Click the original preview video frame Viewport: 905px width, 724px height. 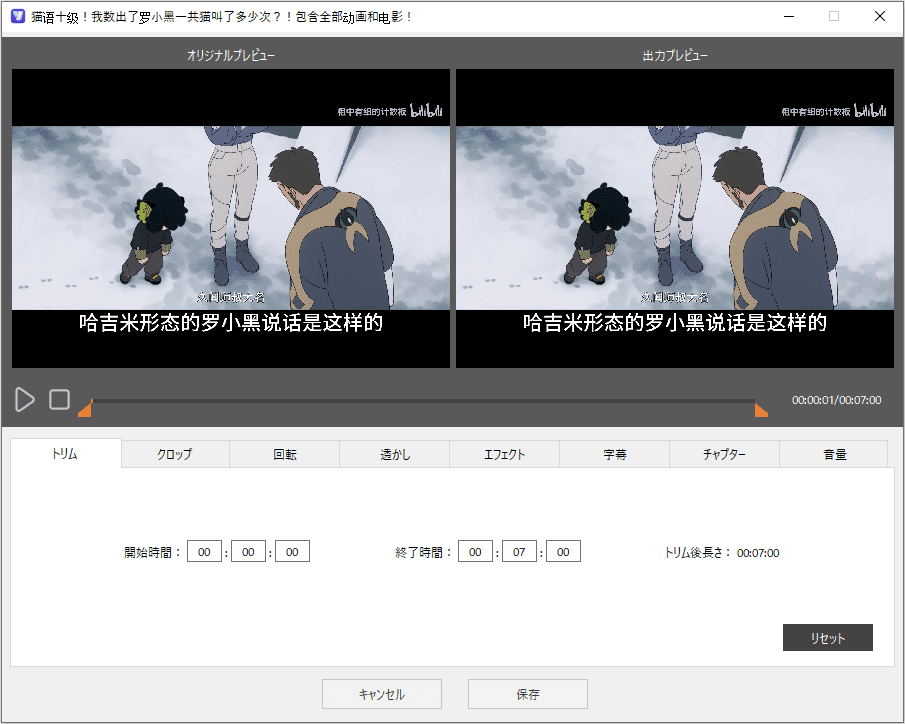(x=231, y=218)
